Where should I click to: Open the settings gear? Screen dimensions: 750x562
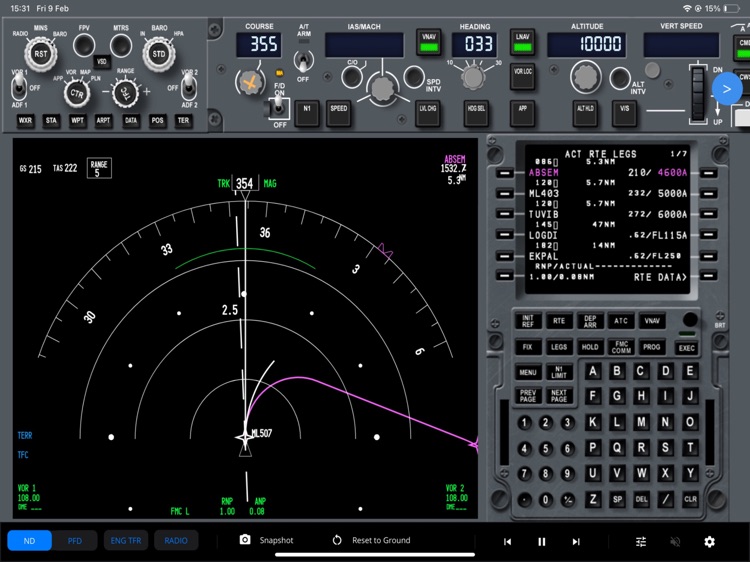[x=709, y=541]
